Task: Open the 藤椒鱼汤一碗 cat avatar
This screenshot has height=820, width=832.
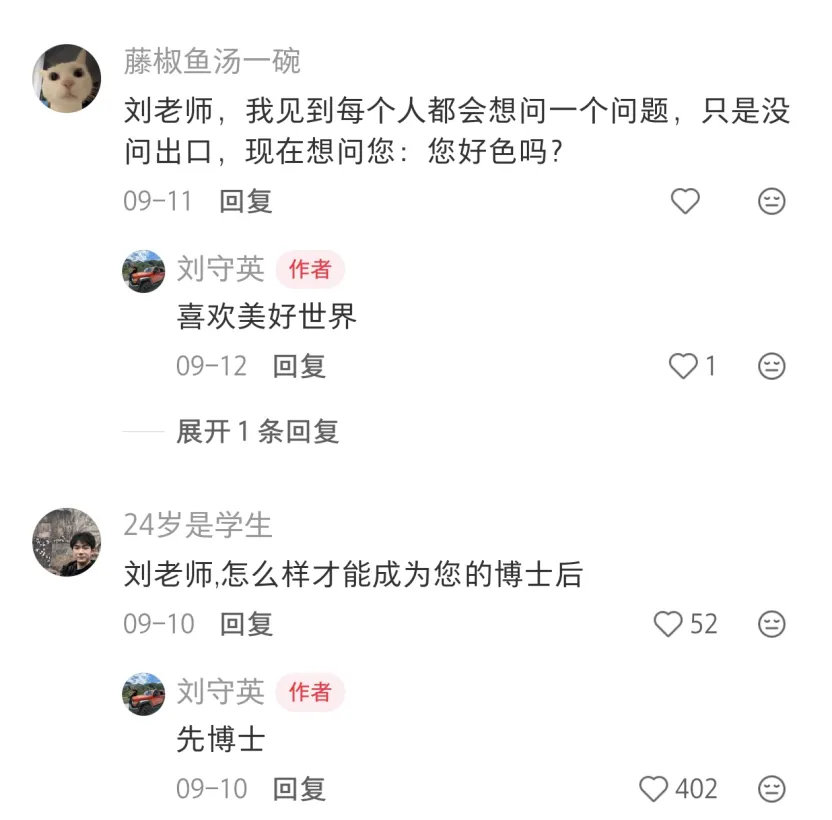Action: (x=67, y=78)
